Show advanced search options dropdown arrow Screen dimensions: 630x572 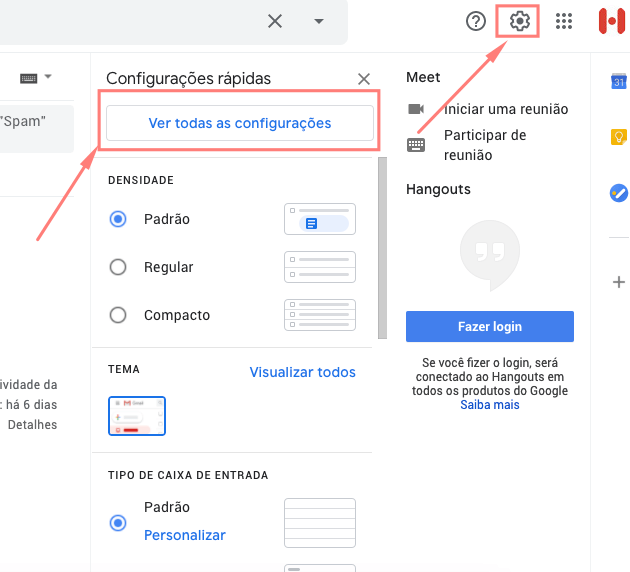coord(319,21)
